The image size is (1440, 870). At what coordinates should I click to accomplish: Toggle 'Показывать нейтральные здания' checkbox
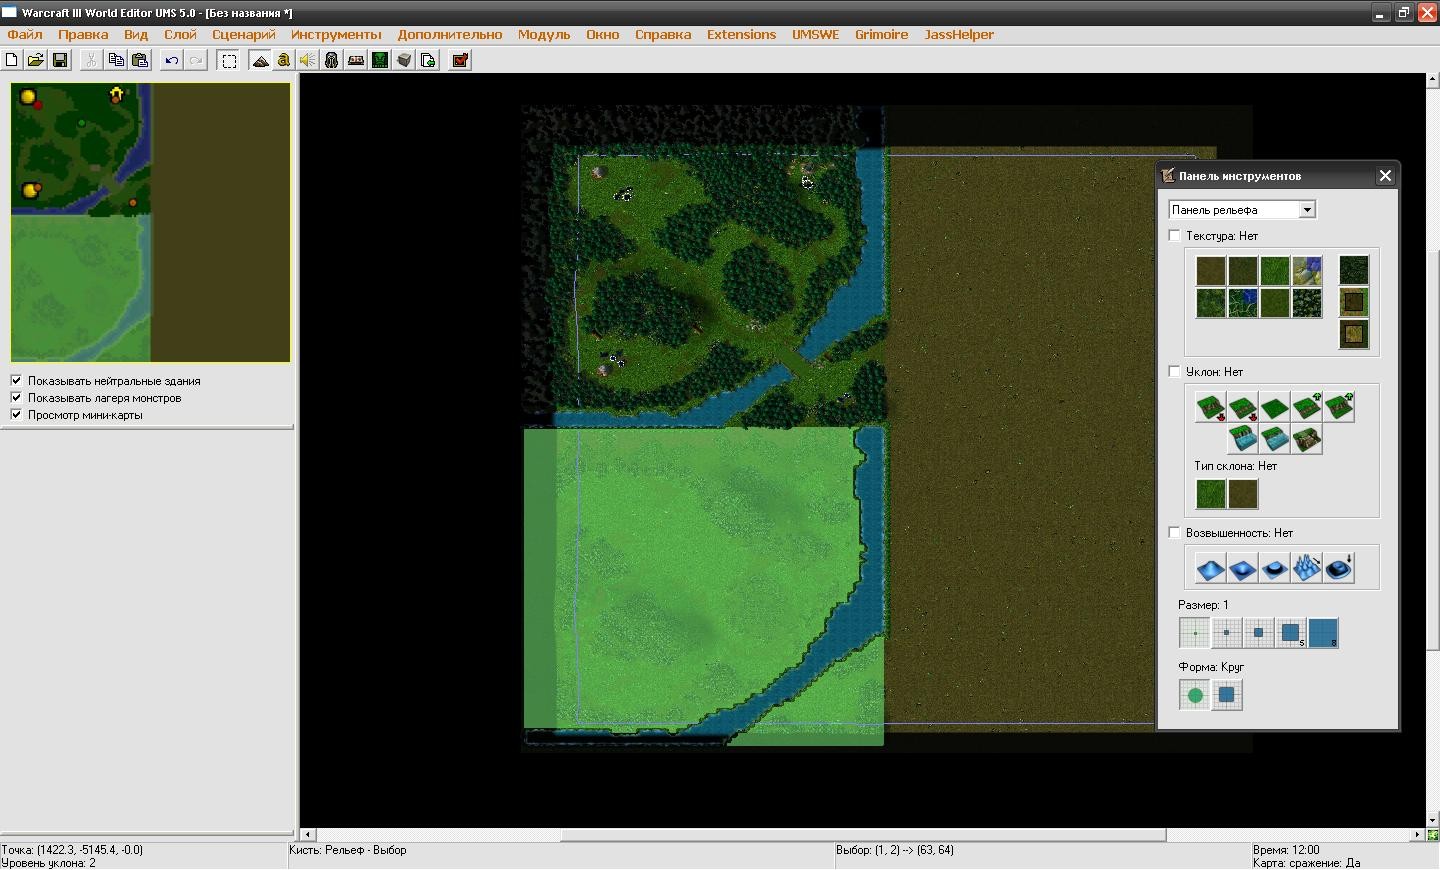coord(16,380)
